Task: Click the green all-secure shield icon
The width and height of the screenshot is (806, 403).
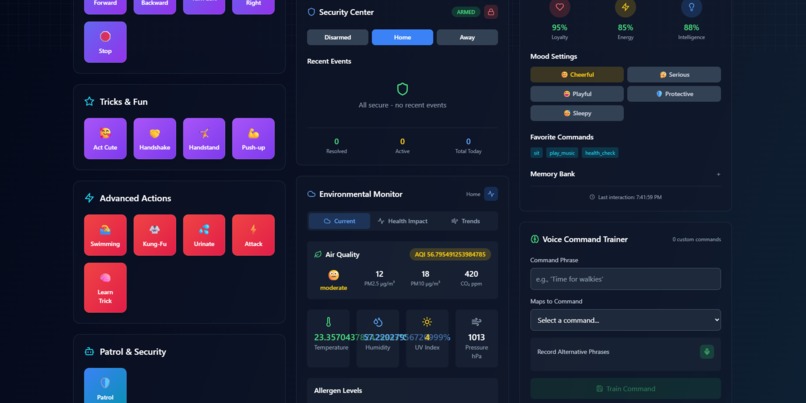Action: tap(402, 89)
